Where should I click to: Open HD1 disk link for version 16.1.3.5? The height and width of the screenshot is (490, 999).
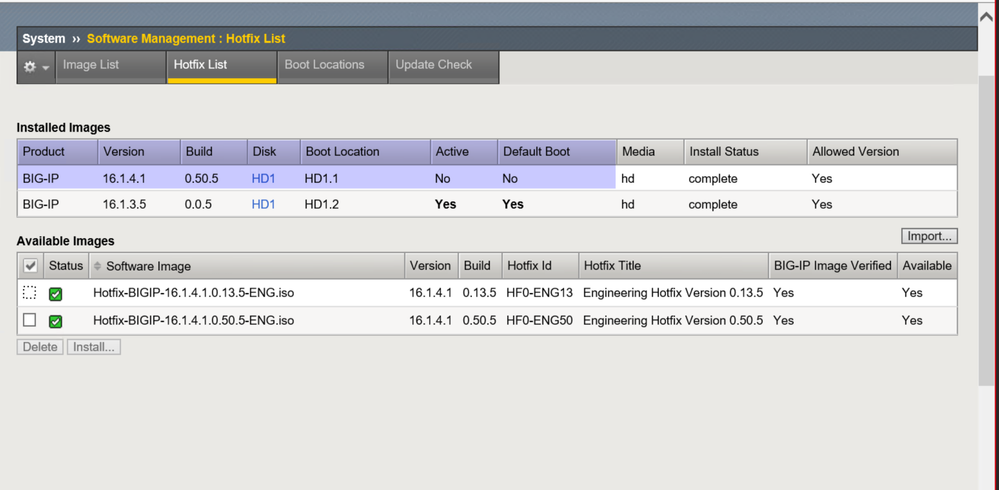[x=263, y=205]
